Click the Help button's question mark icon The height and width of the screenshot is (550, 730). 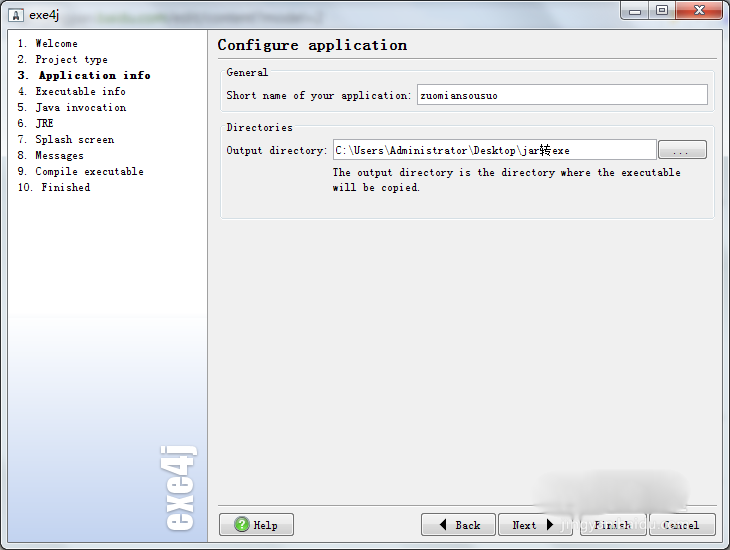tap(241, 525)
